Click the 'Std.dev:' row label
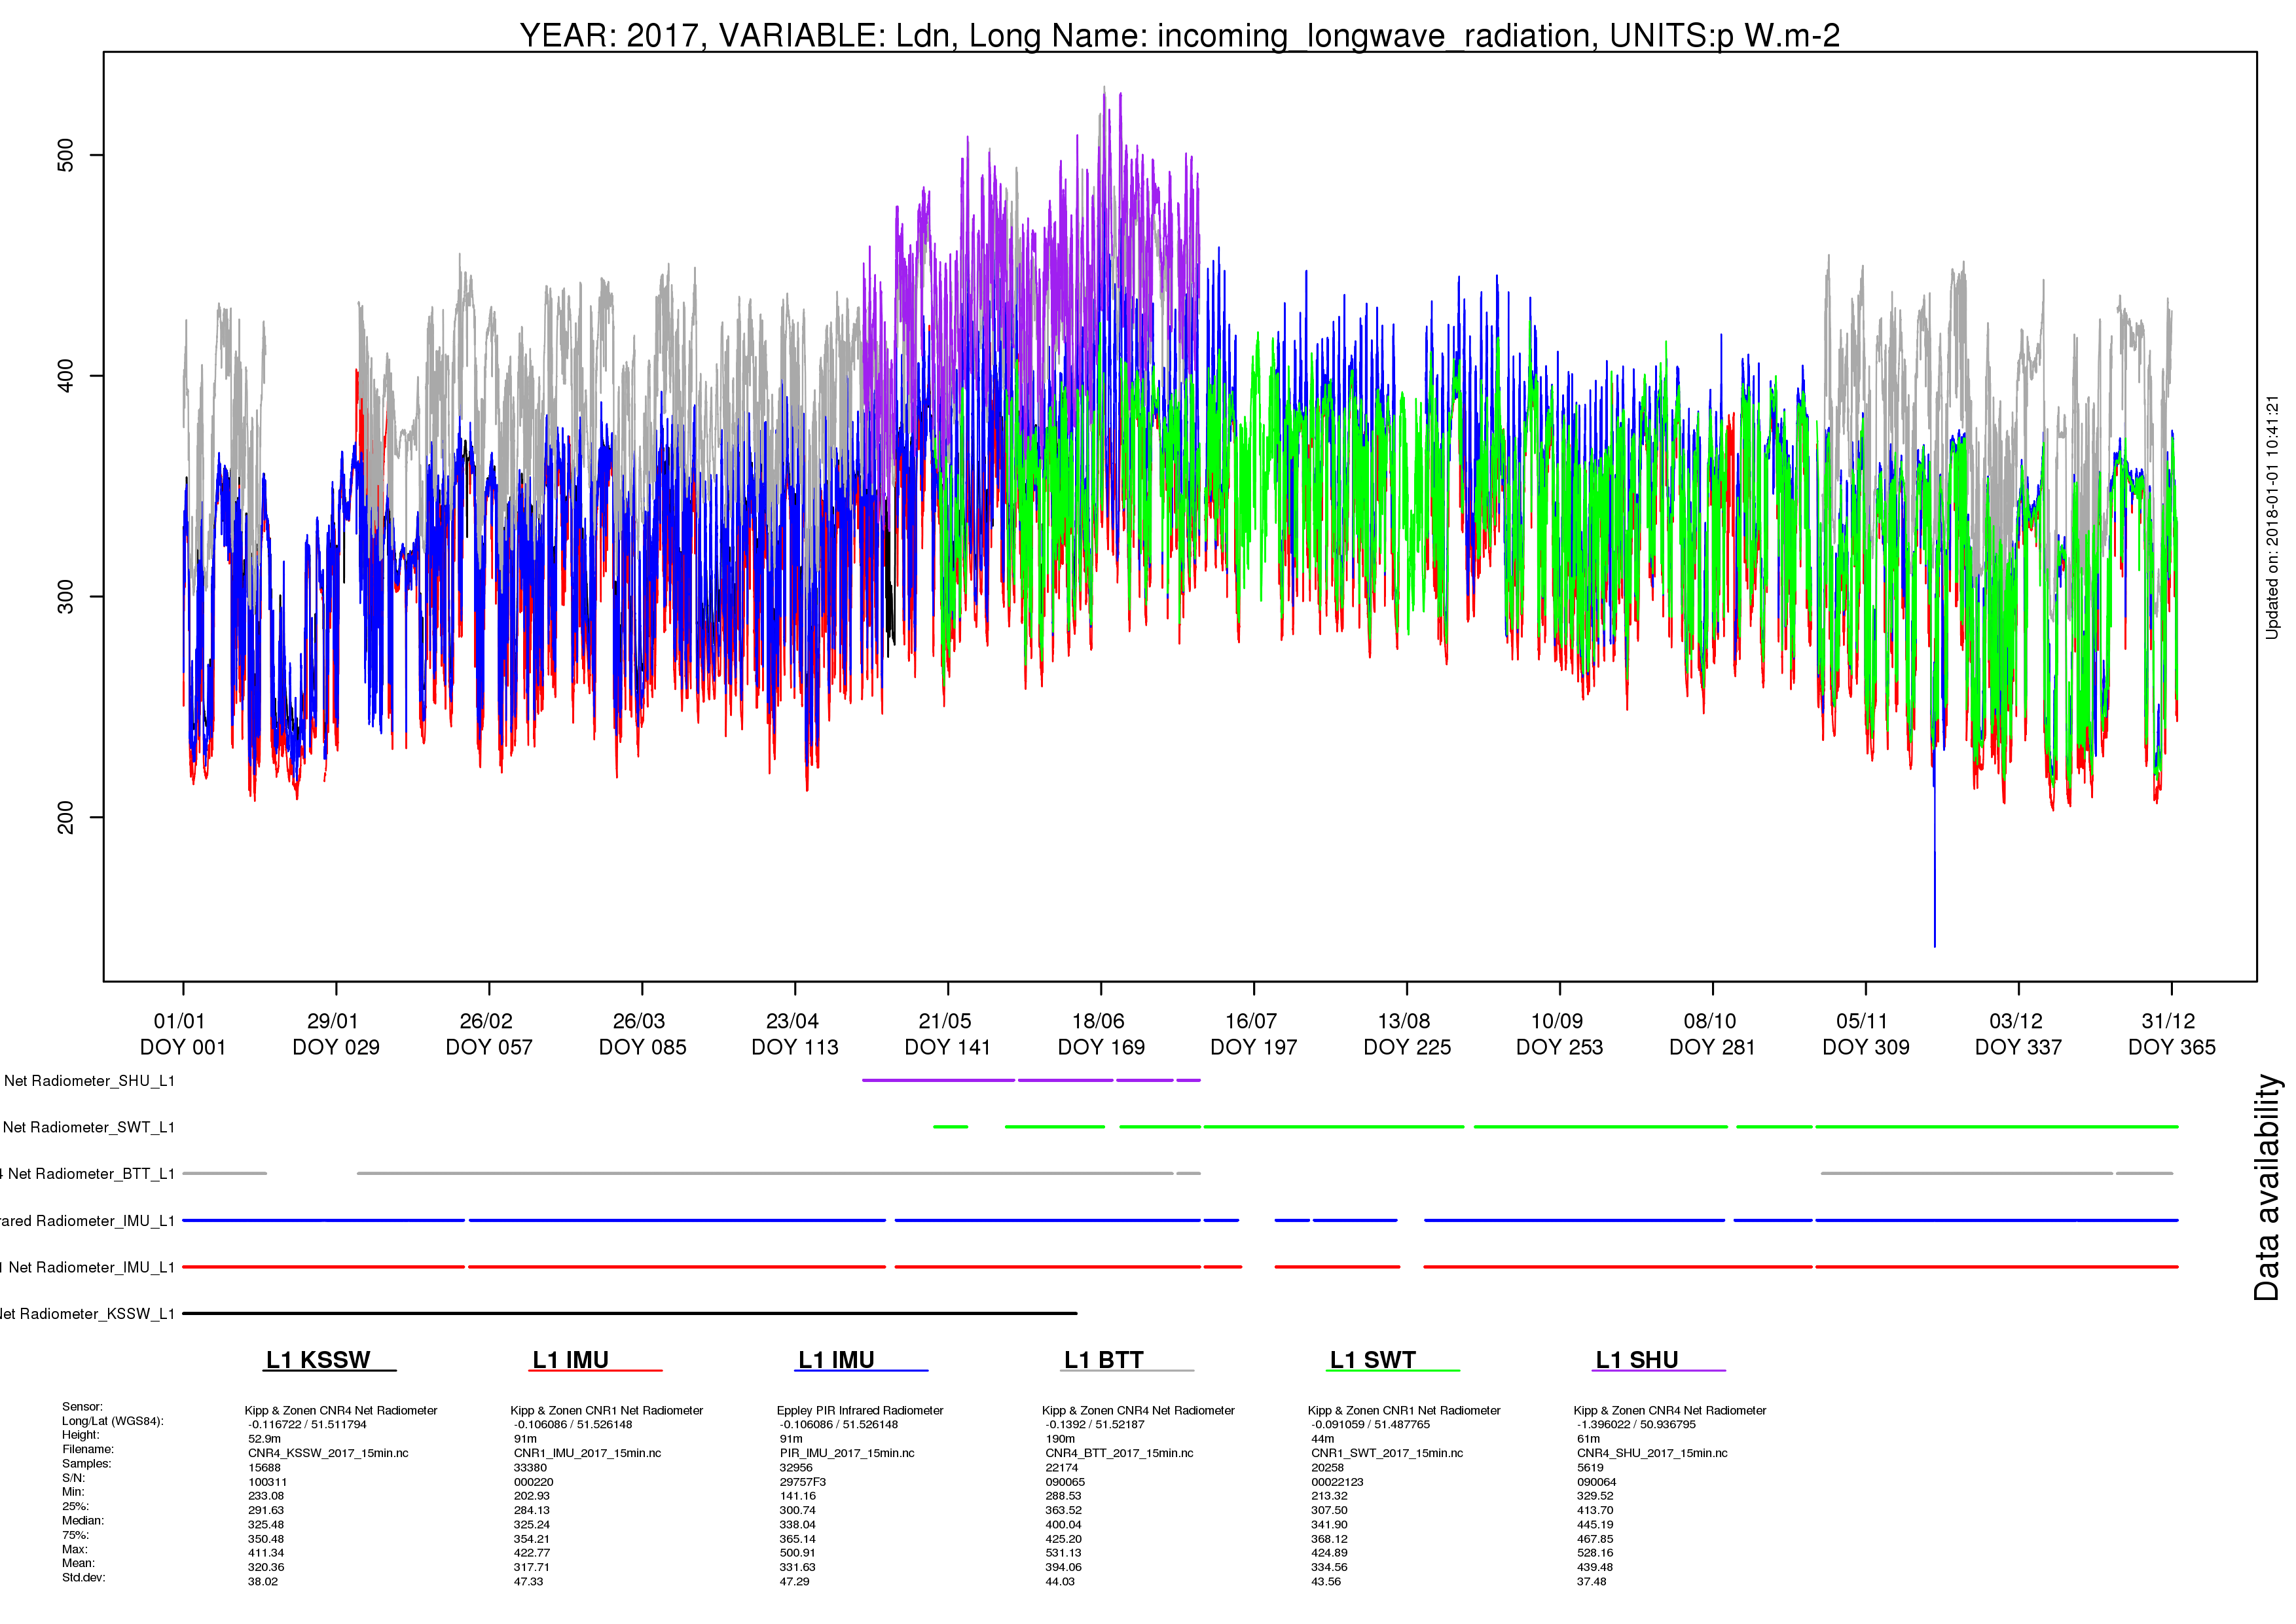 pos(84,1578)
